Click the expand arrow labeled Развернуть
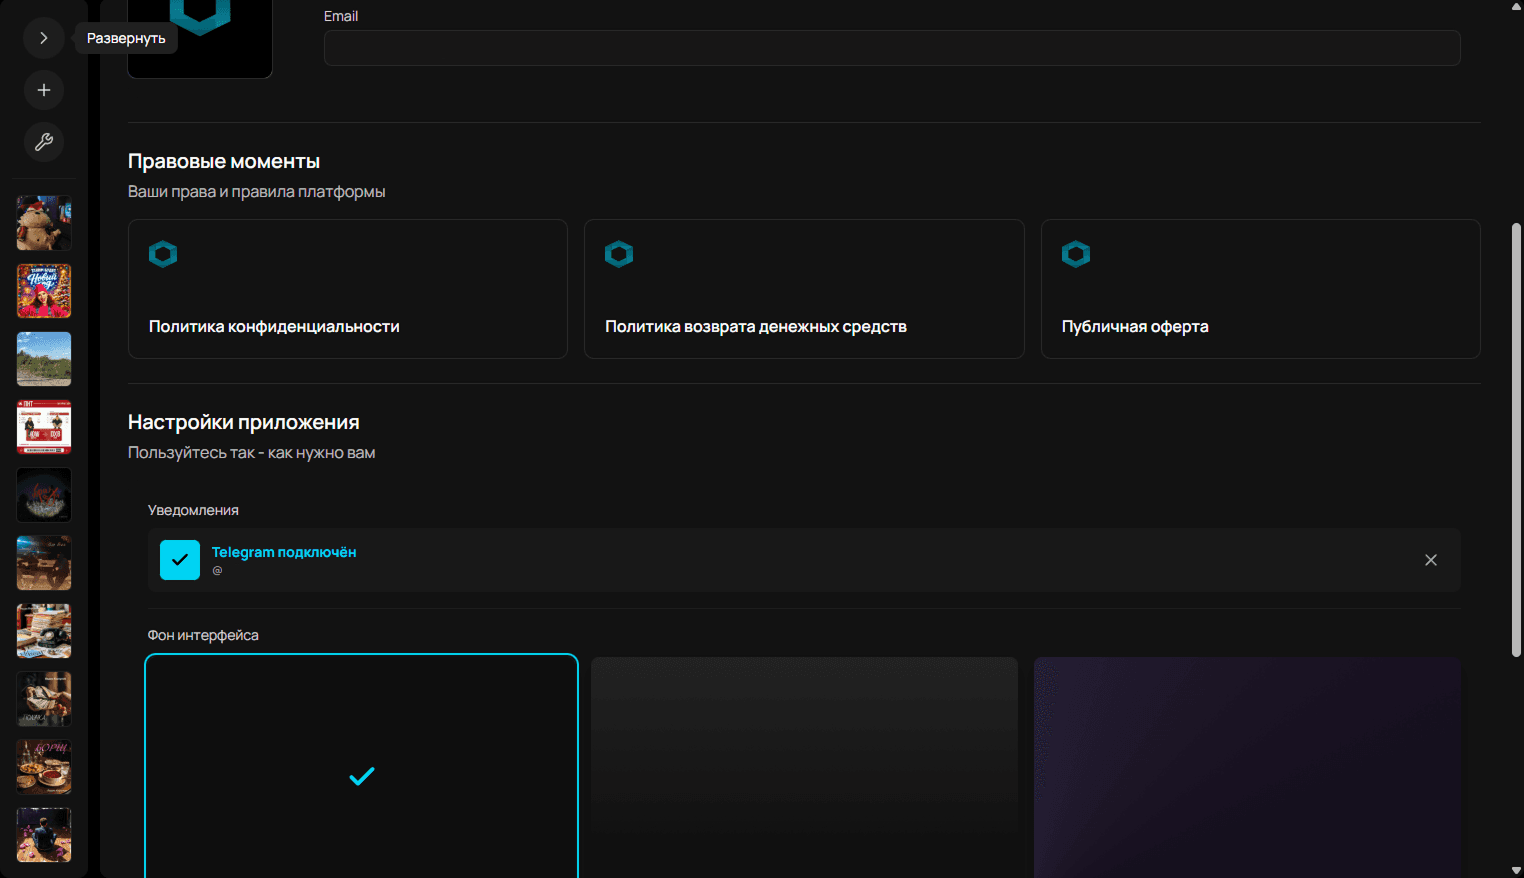This screenshot has height=878, width=1524. click(44, 37)
